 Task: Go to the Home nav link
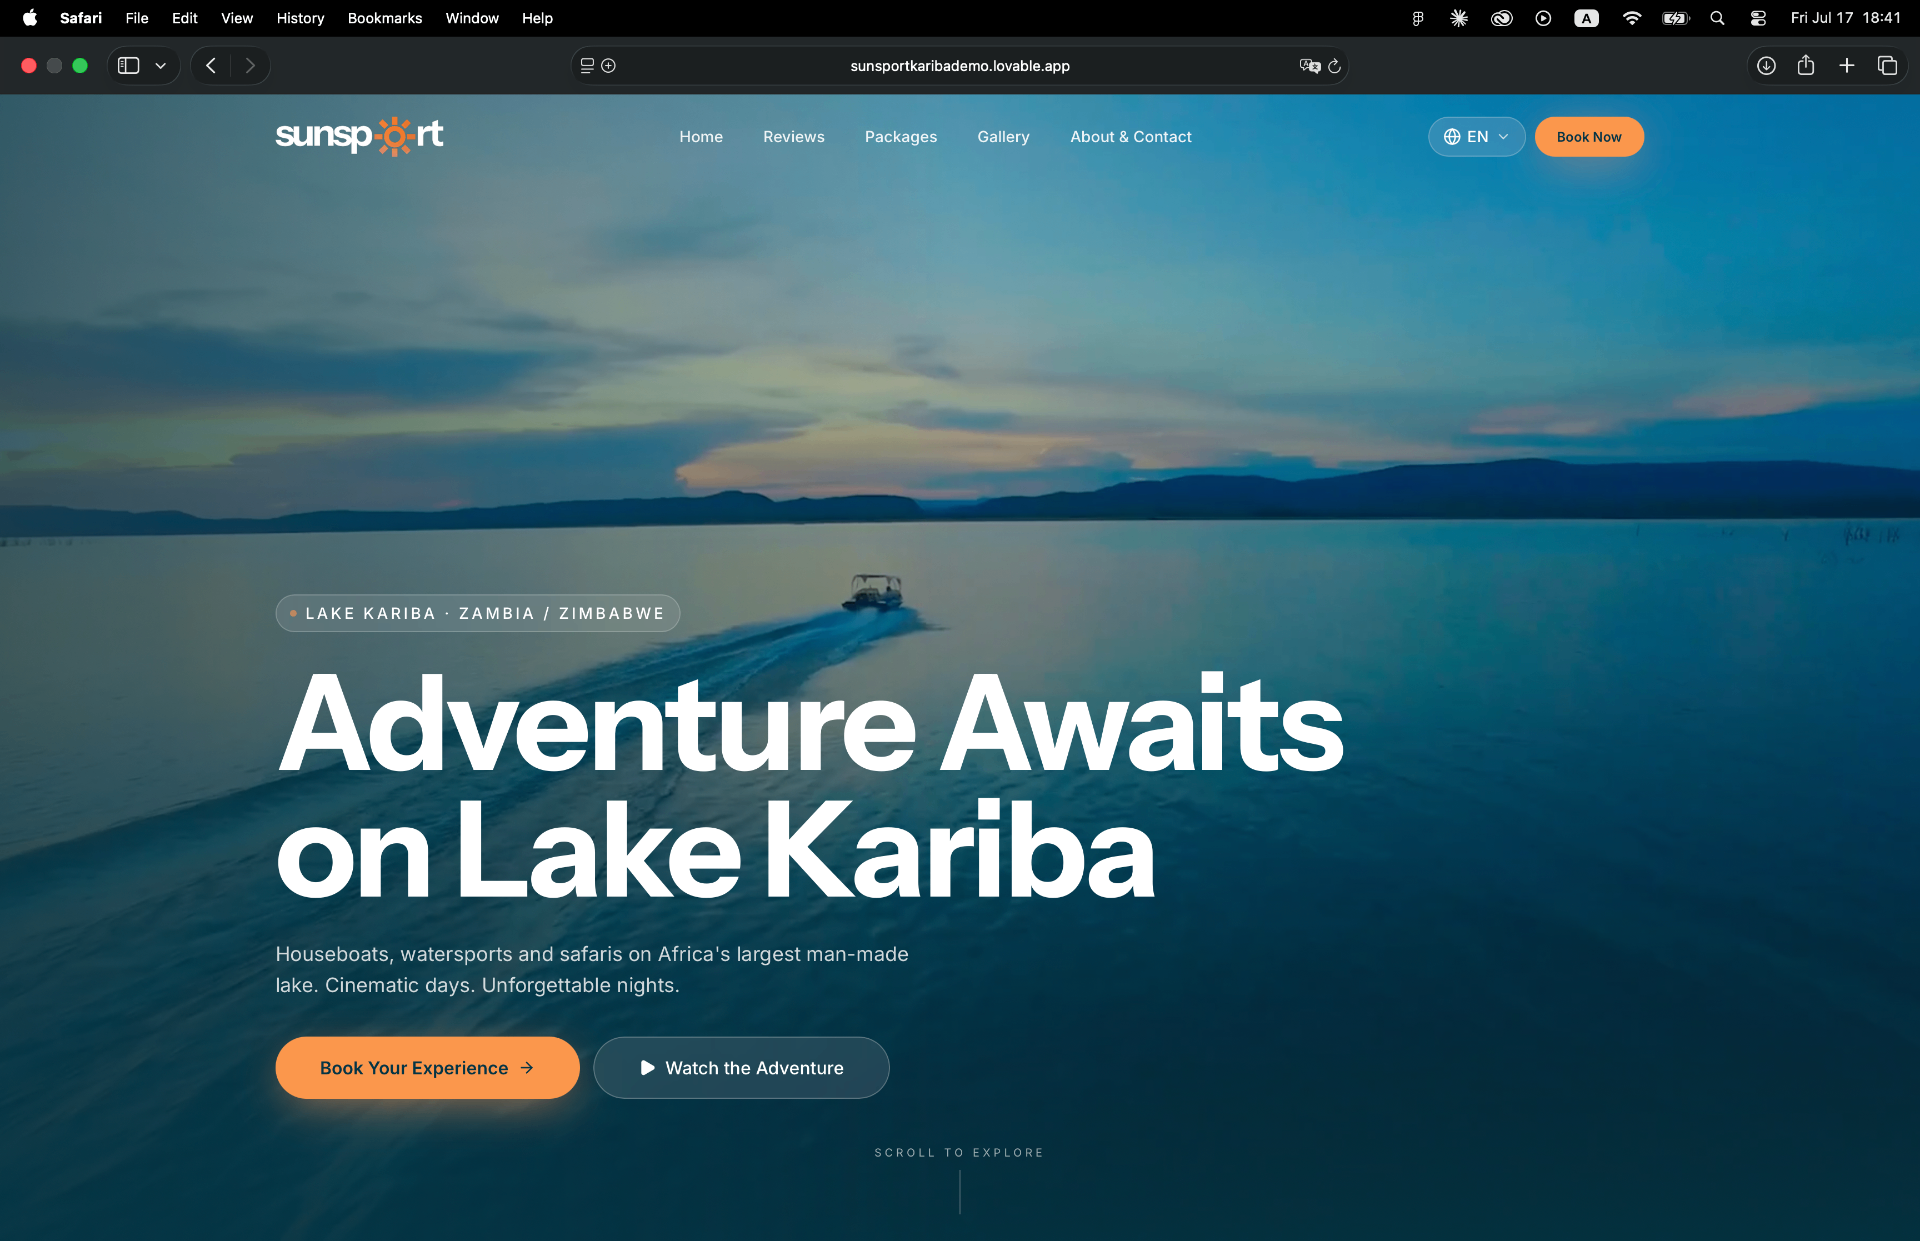pos(701,137)
